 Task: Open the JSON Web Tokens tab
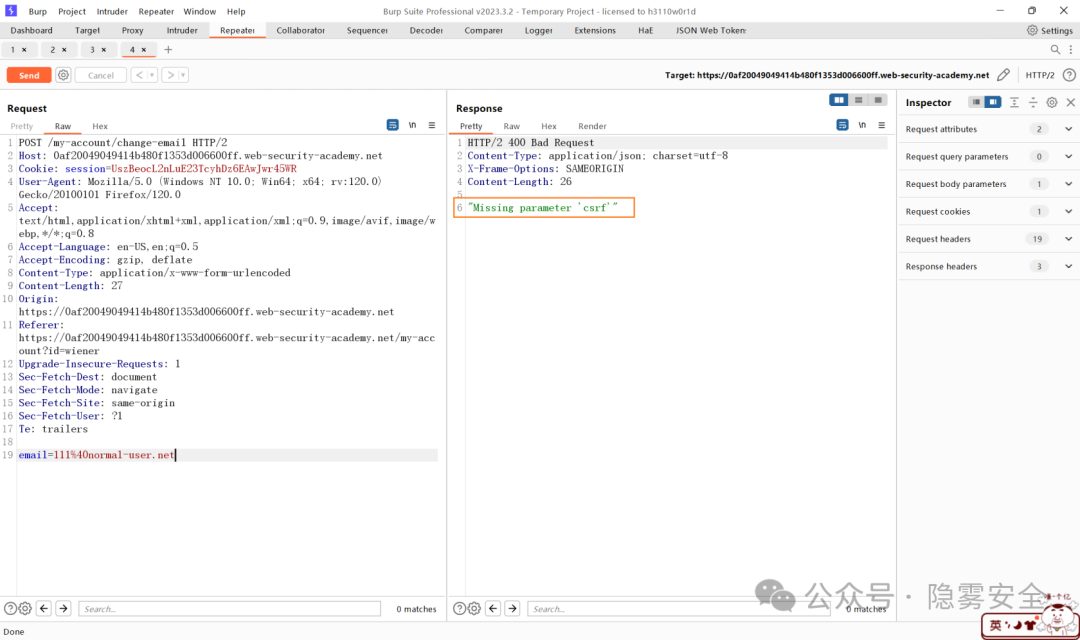tap(711, 30)
